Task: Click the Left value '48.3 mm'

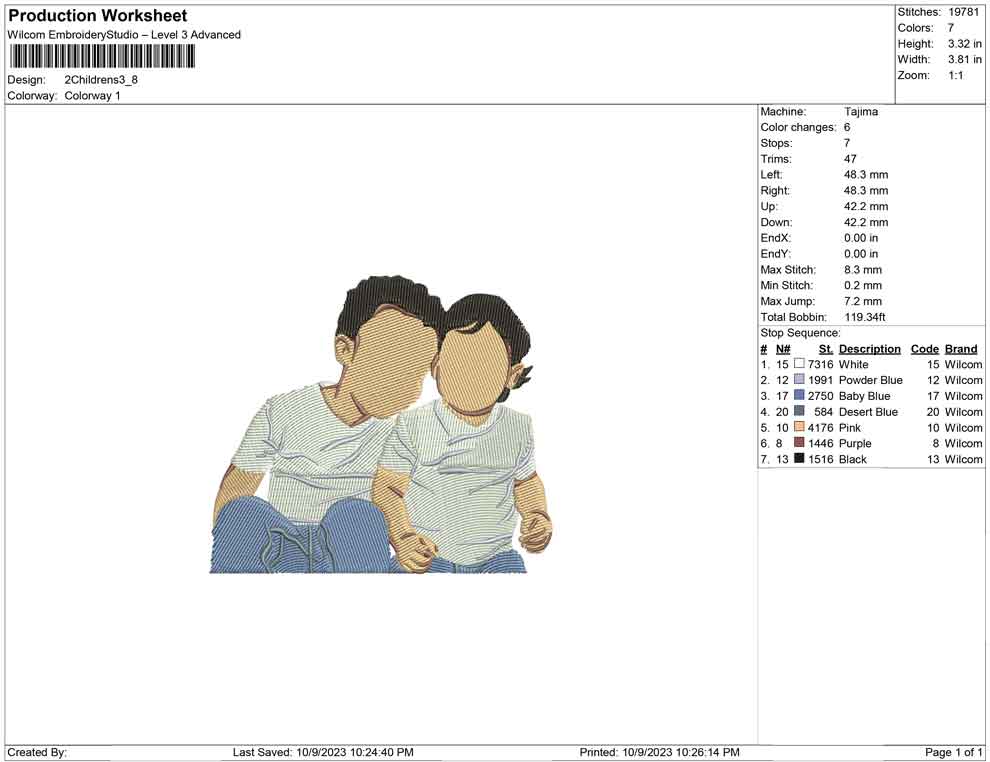Action: pos(866,174)
